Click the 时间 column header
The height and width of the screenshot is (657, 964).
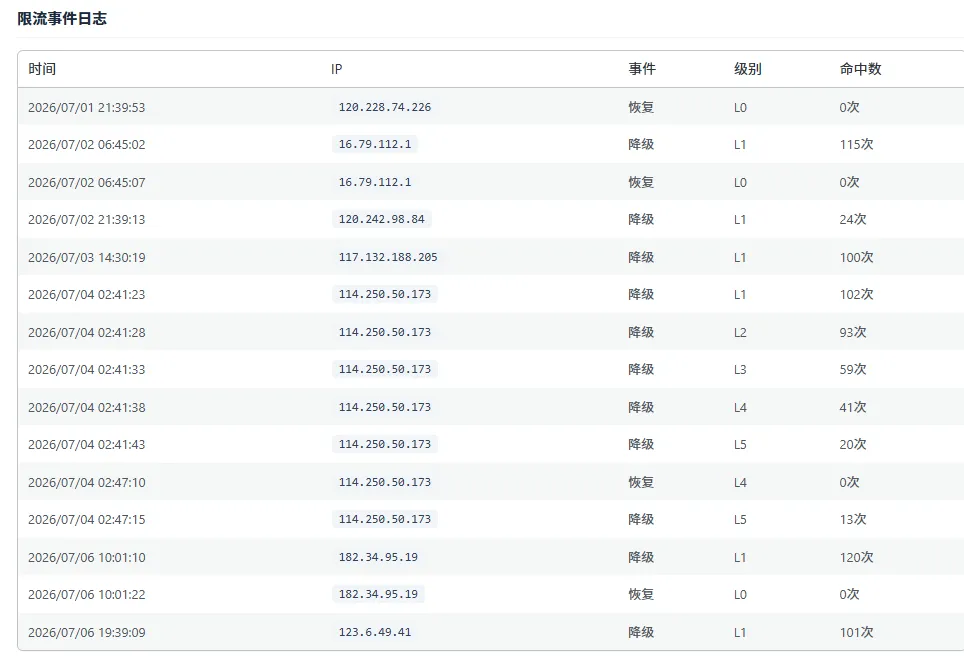42,69
